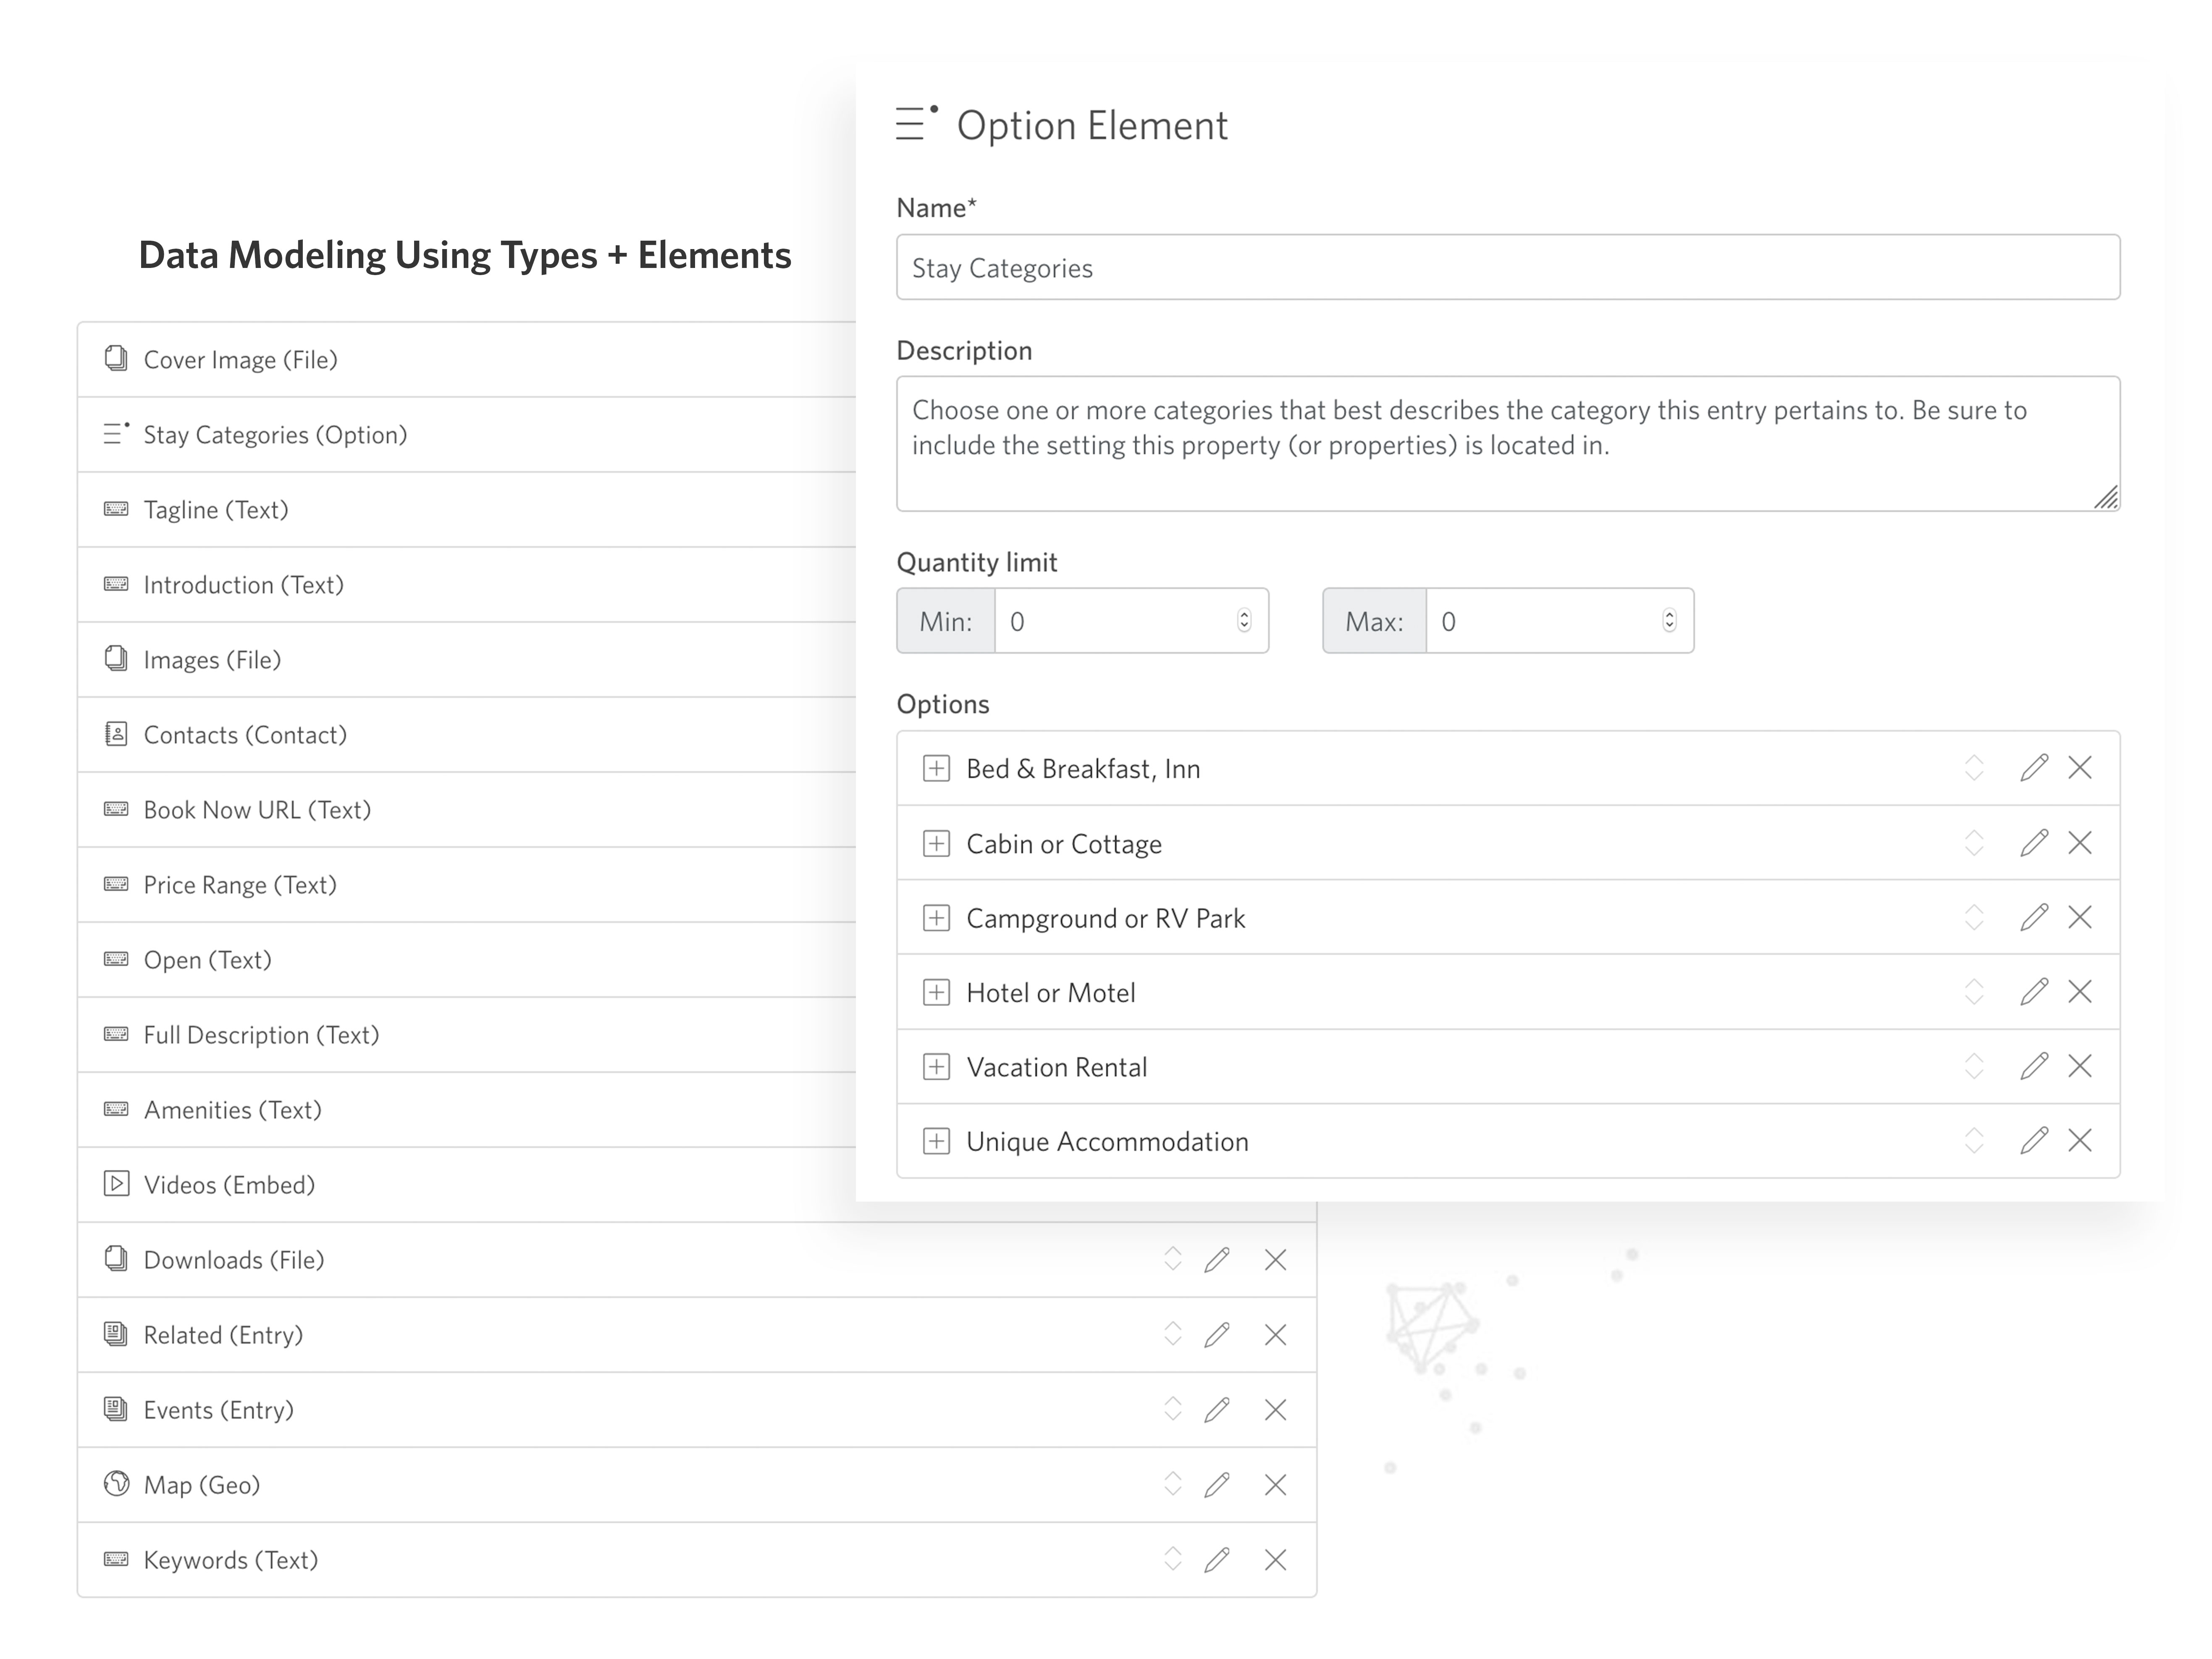Remove the Map (Geo) element
This screenshot has height=1659, width=2212.
coord(1275,1485)
